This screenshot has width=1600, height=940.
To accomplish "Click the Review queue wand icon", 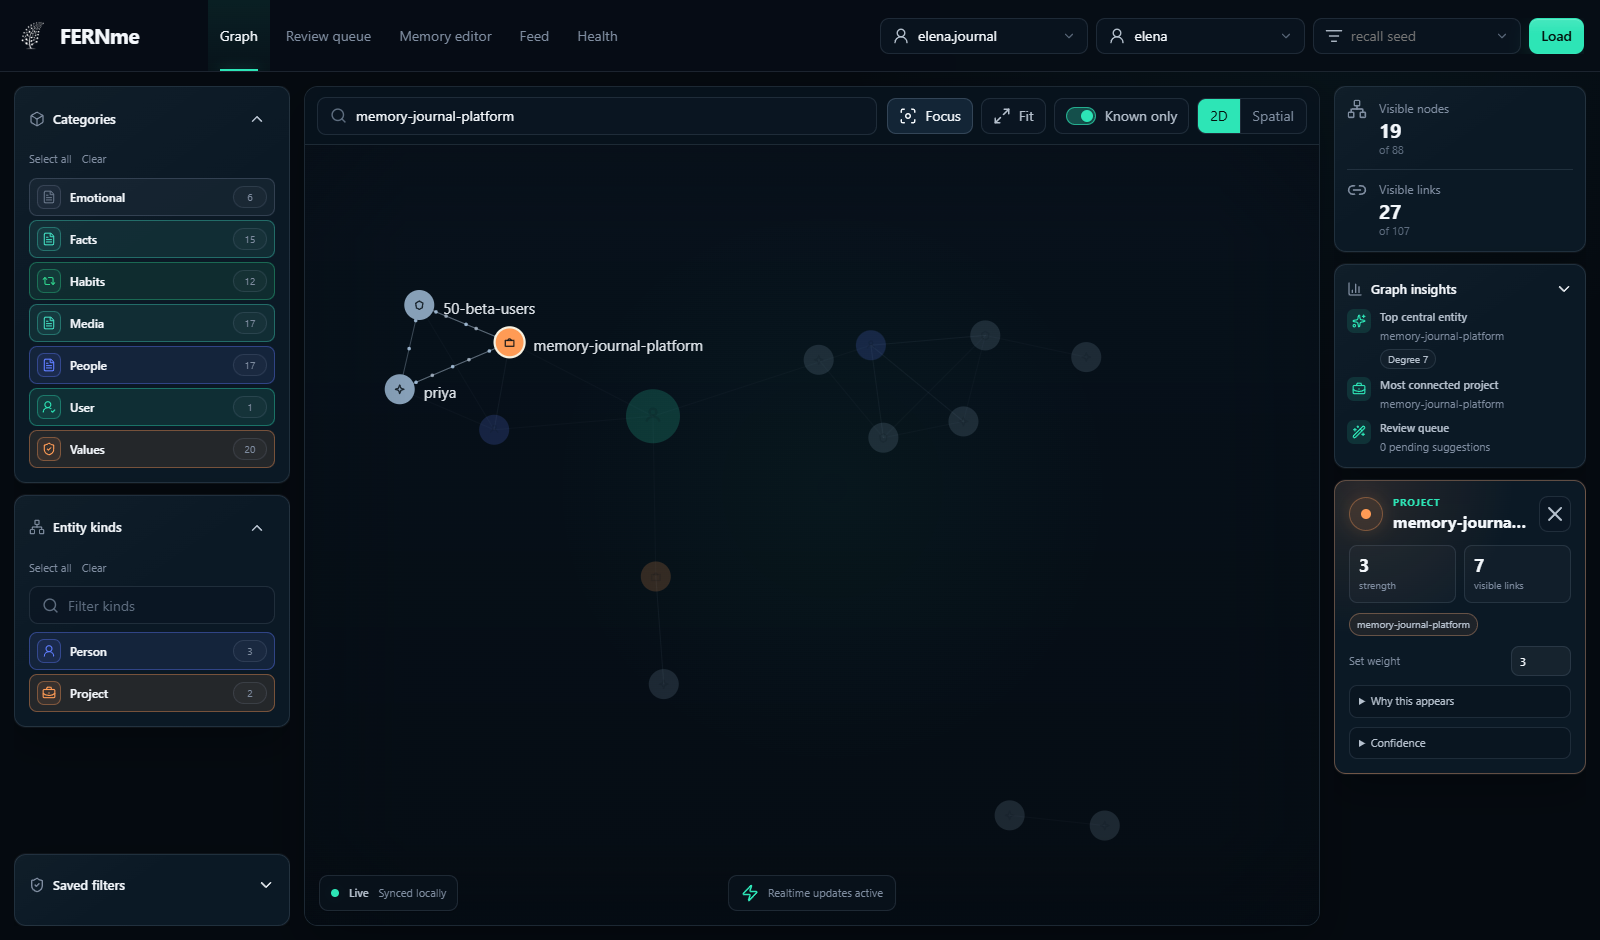I will pyautogui.click(x=1359, y=432).
